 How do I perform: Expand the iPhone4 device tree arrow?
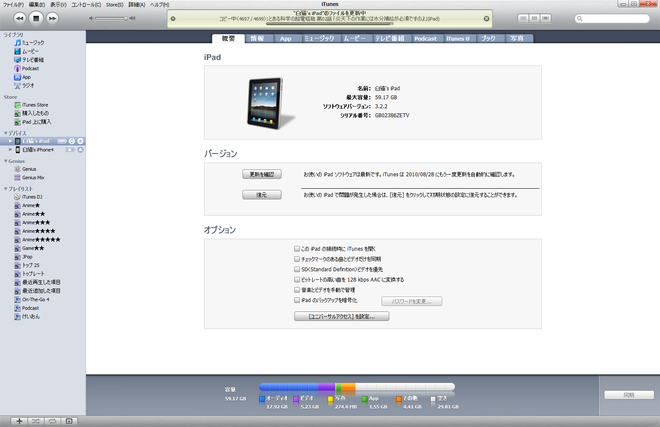click(x=11, y=149)
